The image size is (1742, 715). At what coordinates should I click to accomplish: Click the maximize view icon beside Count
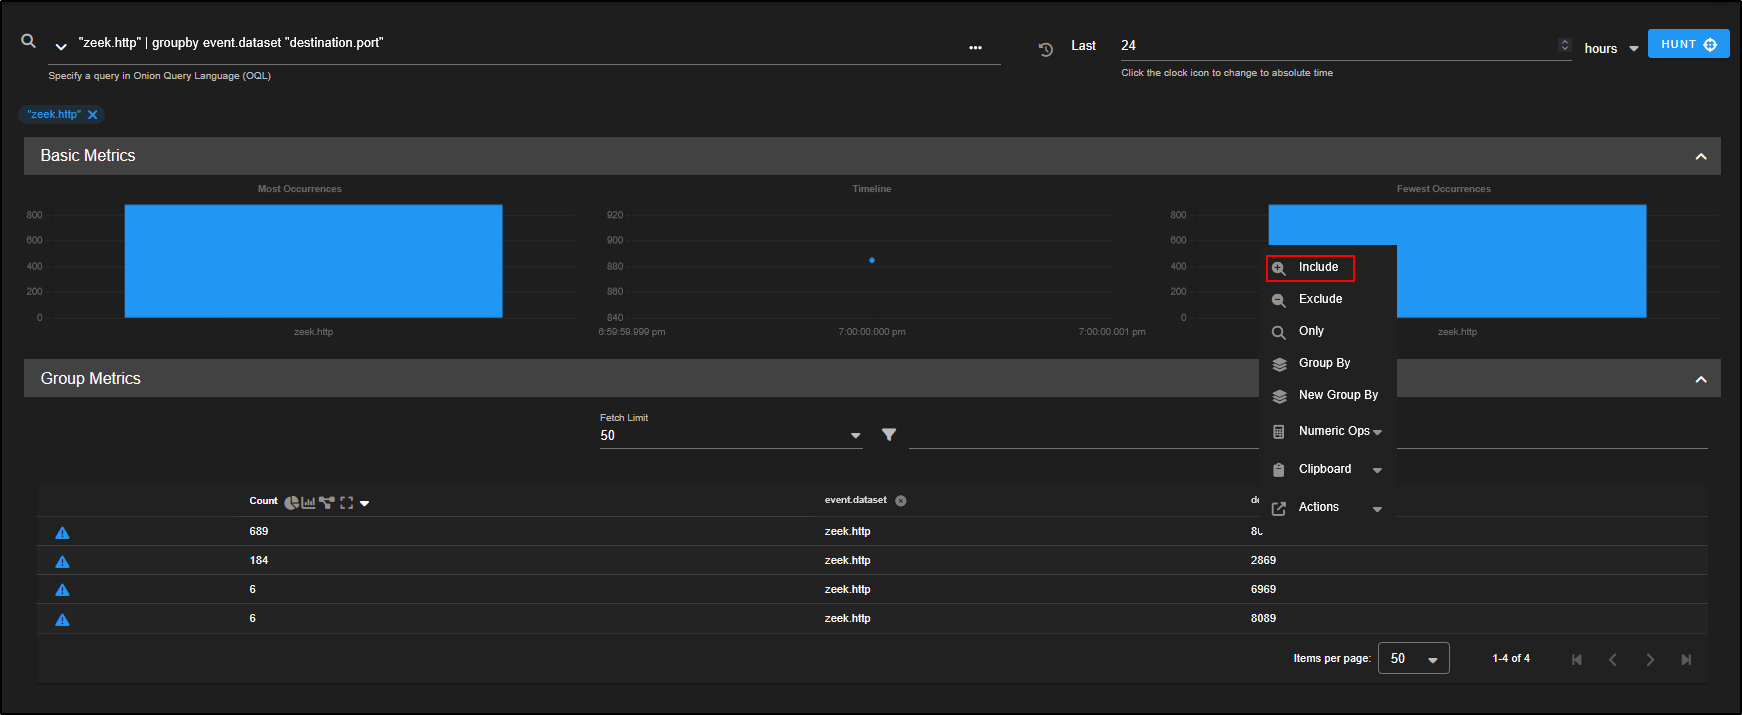(346, 503)
